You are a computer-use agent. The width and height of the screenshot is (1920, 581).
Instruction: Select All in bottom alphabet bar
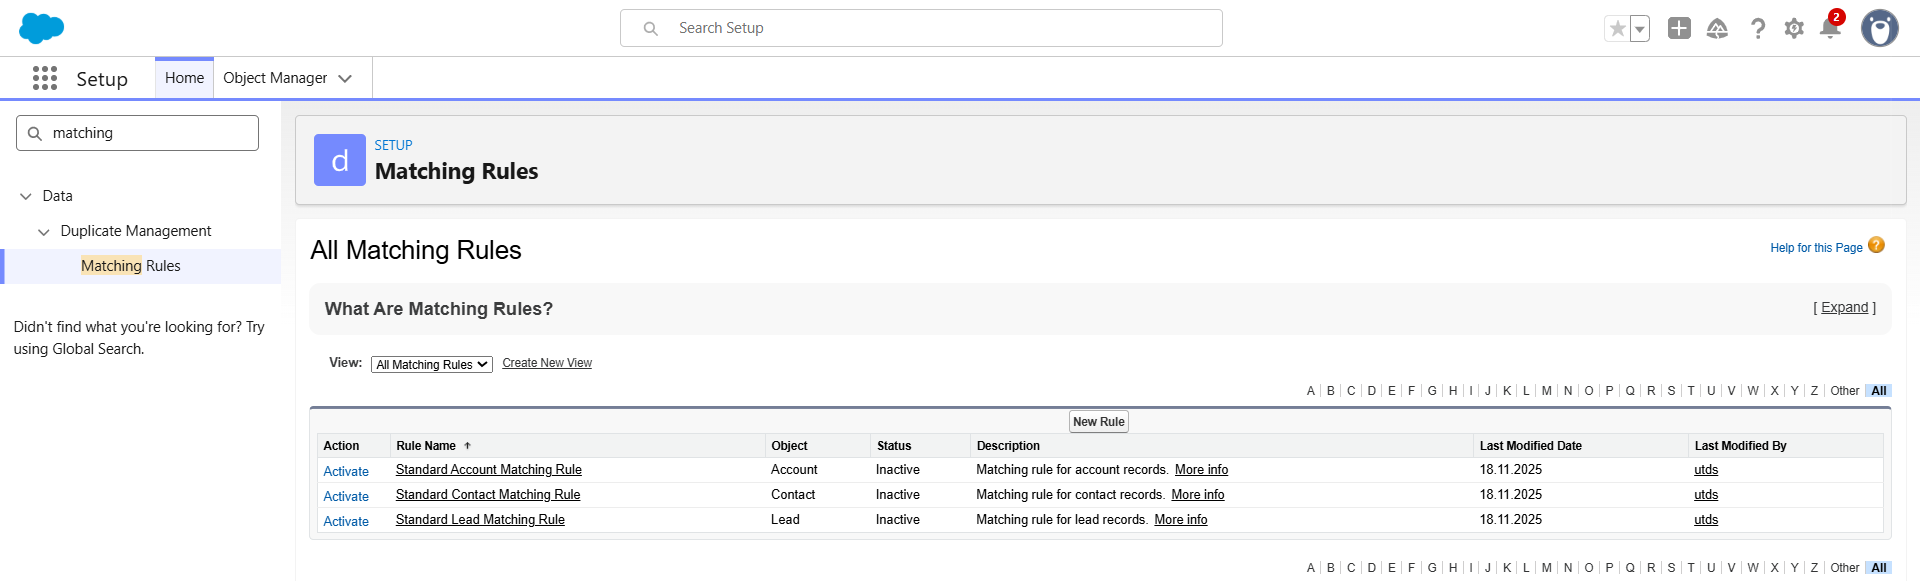click(1879, 568)
